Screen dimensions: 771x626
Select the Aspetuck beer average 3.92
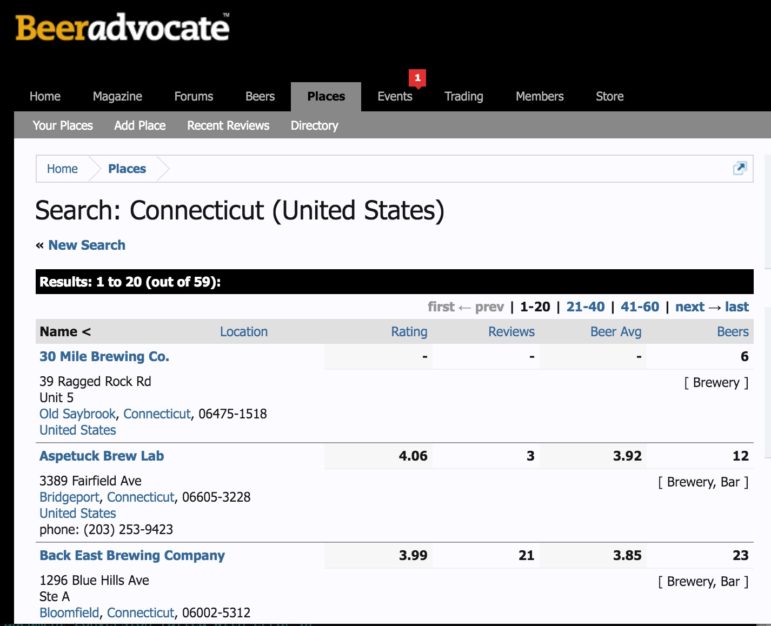(x=627, y=456)
